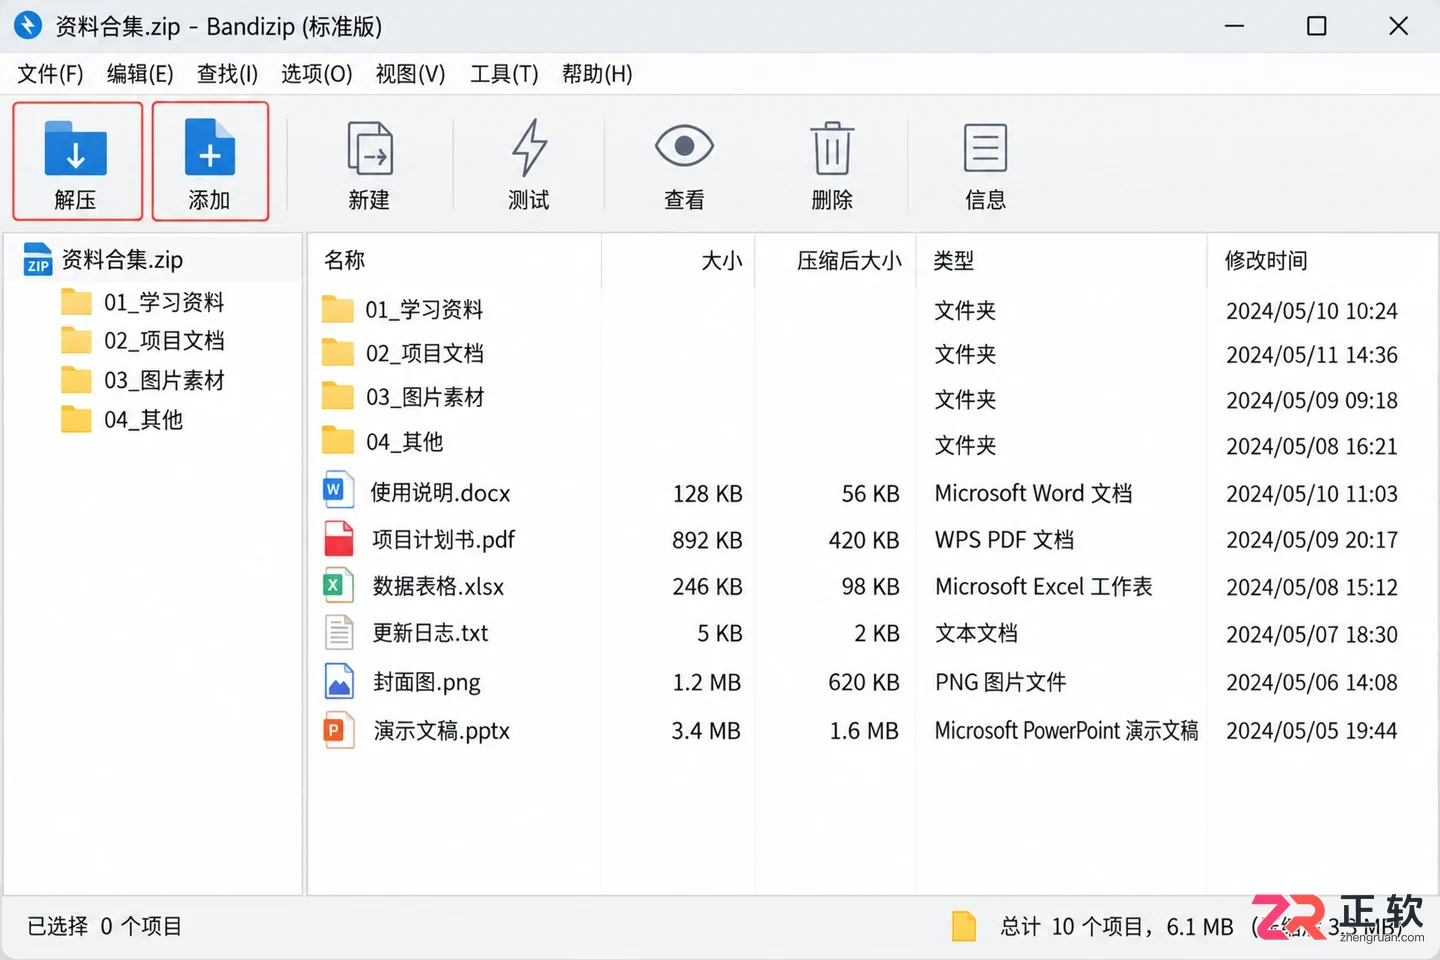1440x960 pixels.
Task: Click the 892 KB size cell
Action: click(707, 540)
